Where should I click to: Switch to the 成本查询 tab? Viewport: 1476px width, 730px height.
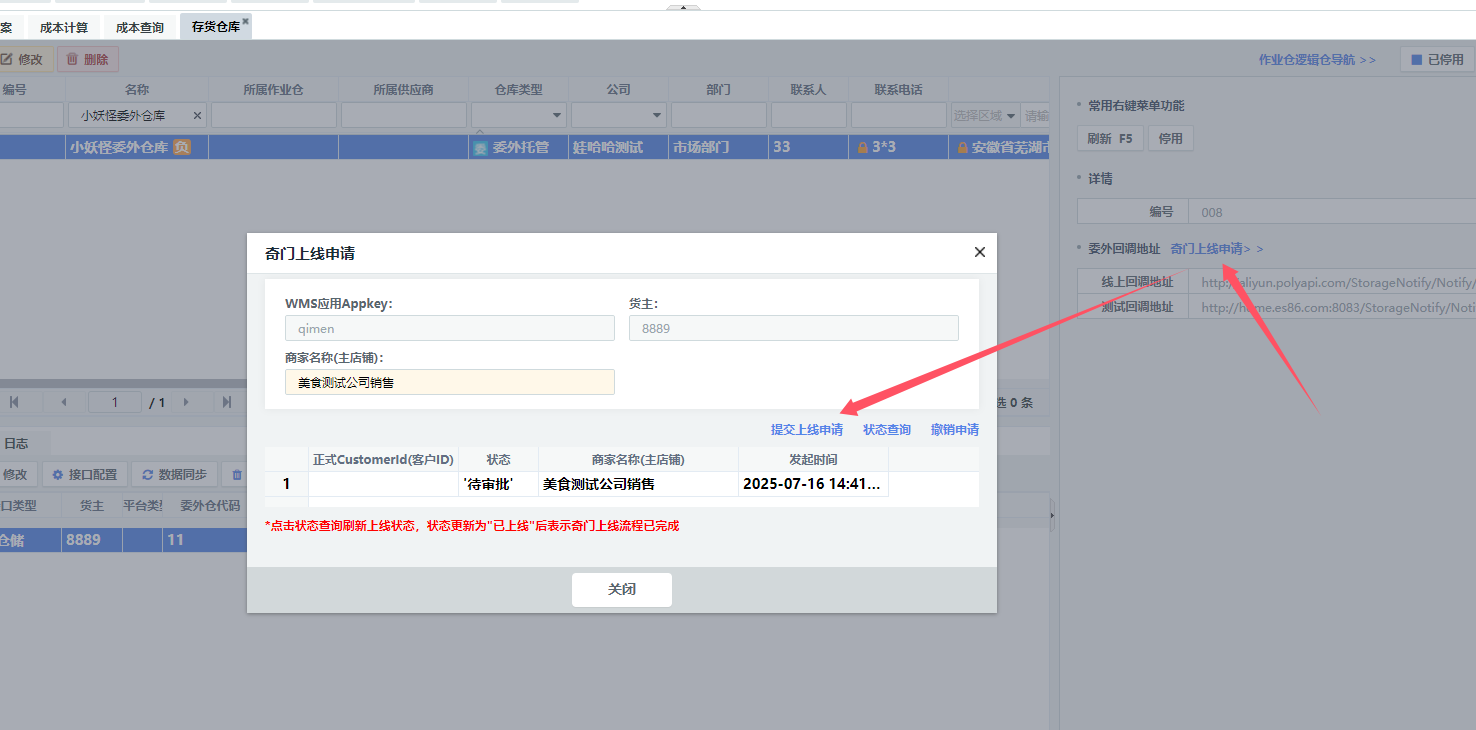pos(140,28)
